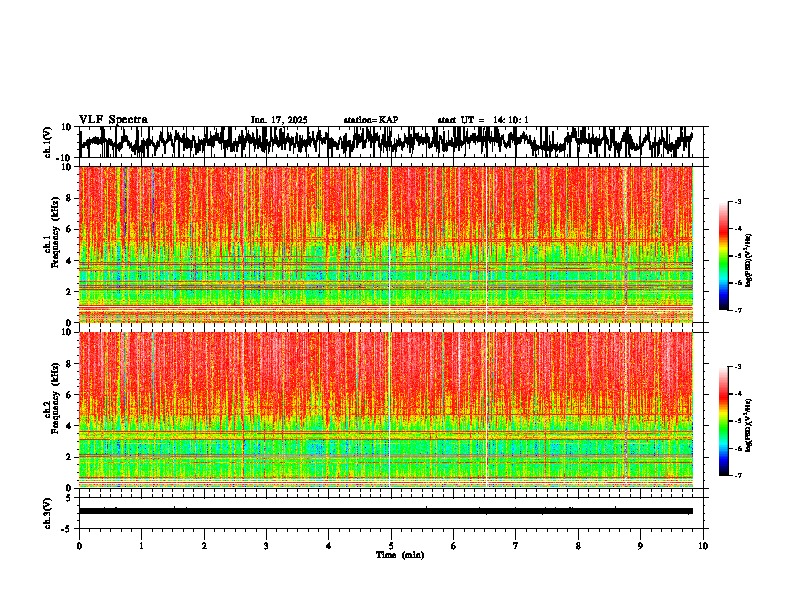The width and height of the screenshot is (792, 612).
Task: Click the 'station=KAP' label
Action: (x=371, y=120)
